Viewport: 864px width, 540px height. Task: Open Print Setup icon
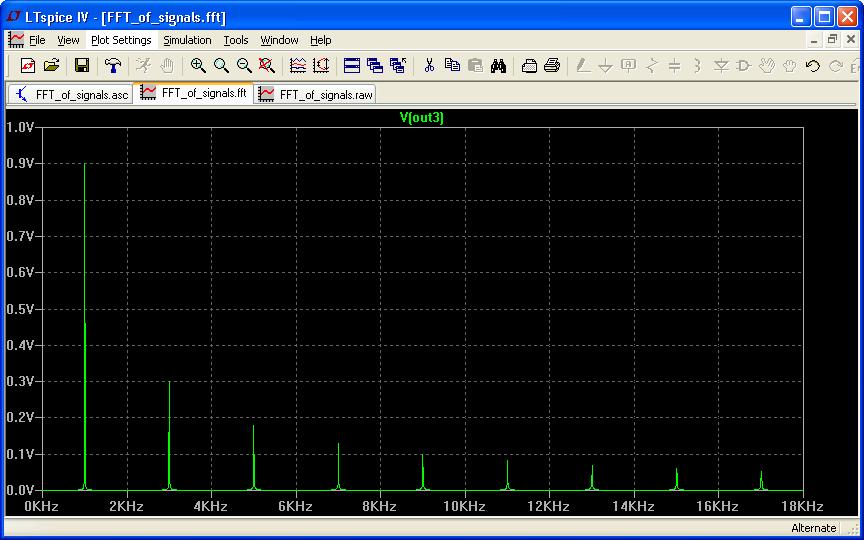click(529, 66)
